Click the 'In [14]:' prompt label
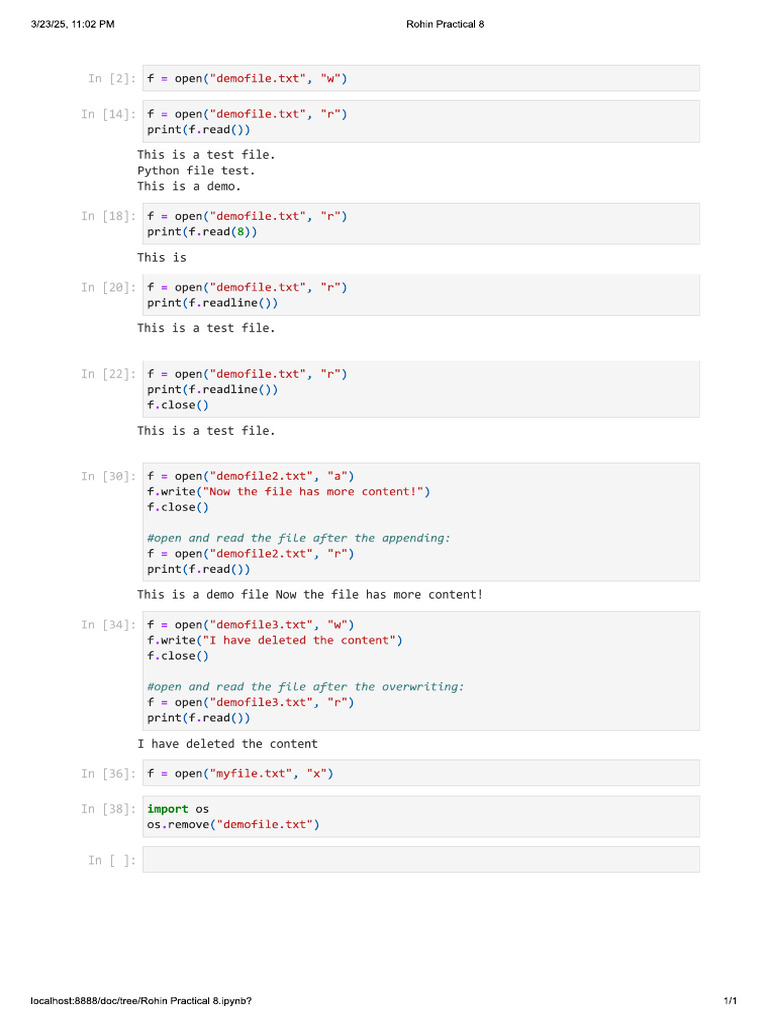The height and width of the screenshot is (1024, 768). pyautogui.click(x=108, y=114)
